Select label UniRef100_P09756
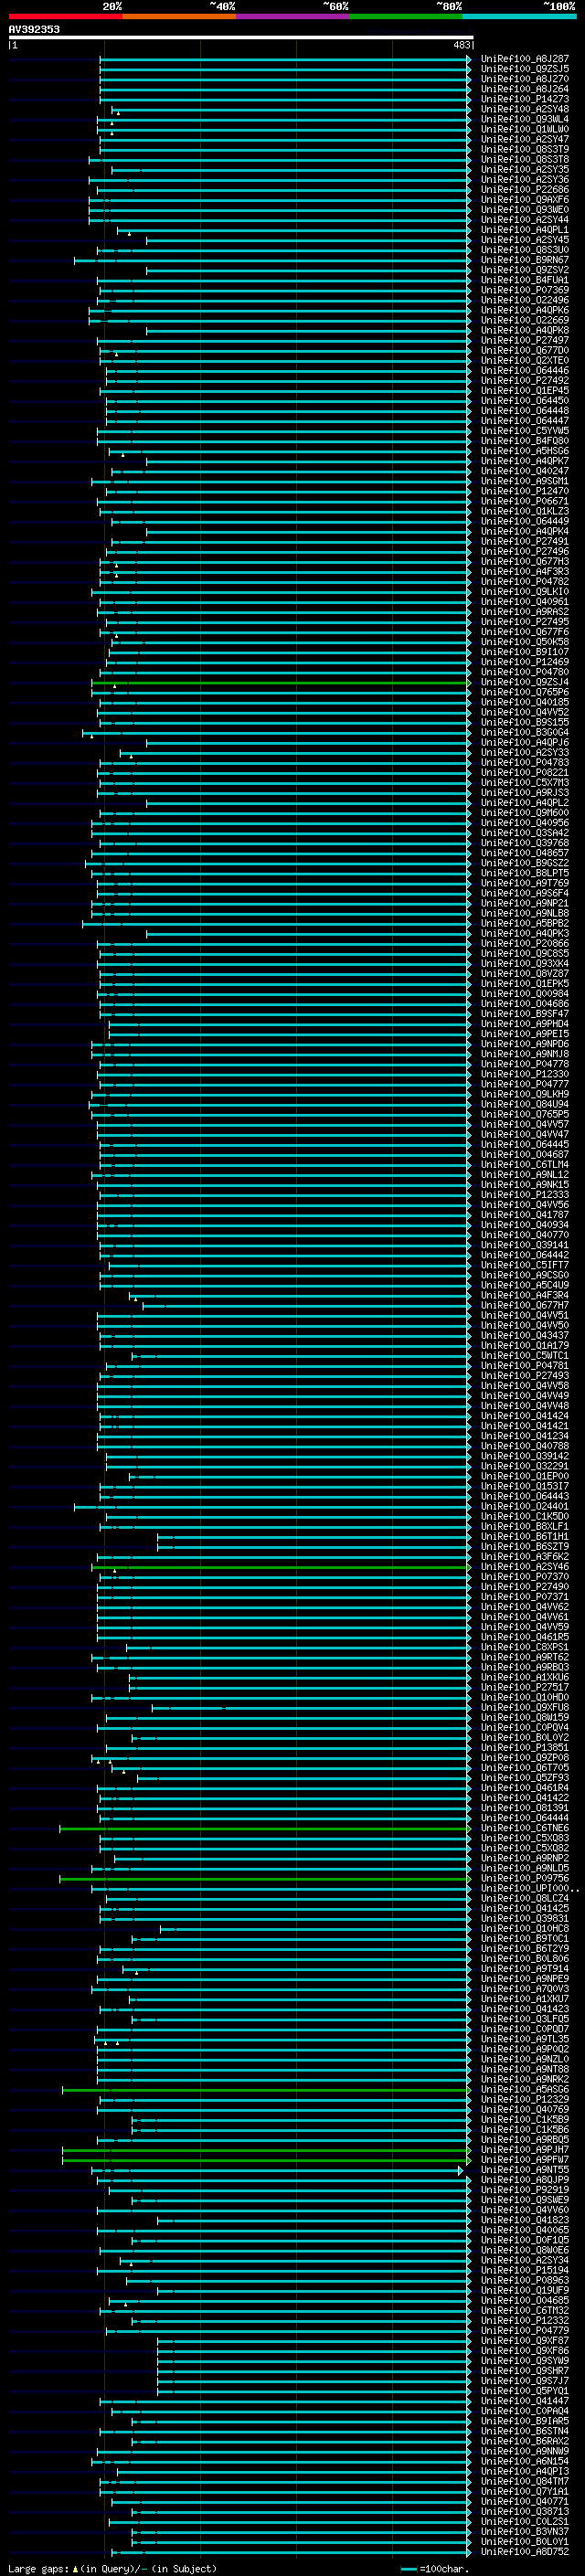Screen dimensions: 585x2576 pos(525,1878)
